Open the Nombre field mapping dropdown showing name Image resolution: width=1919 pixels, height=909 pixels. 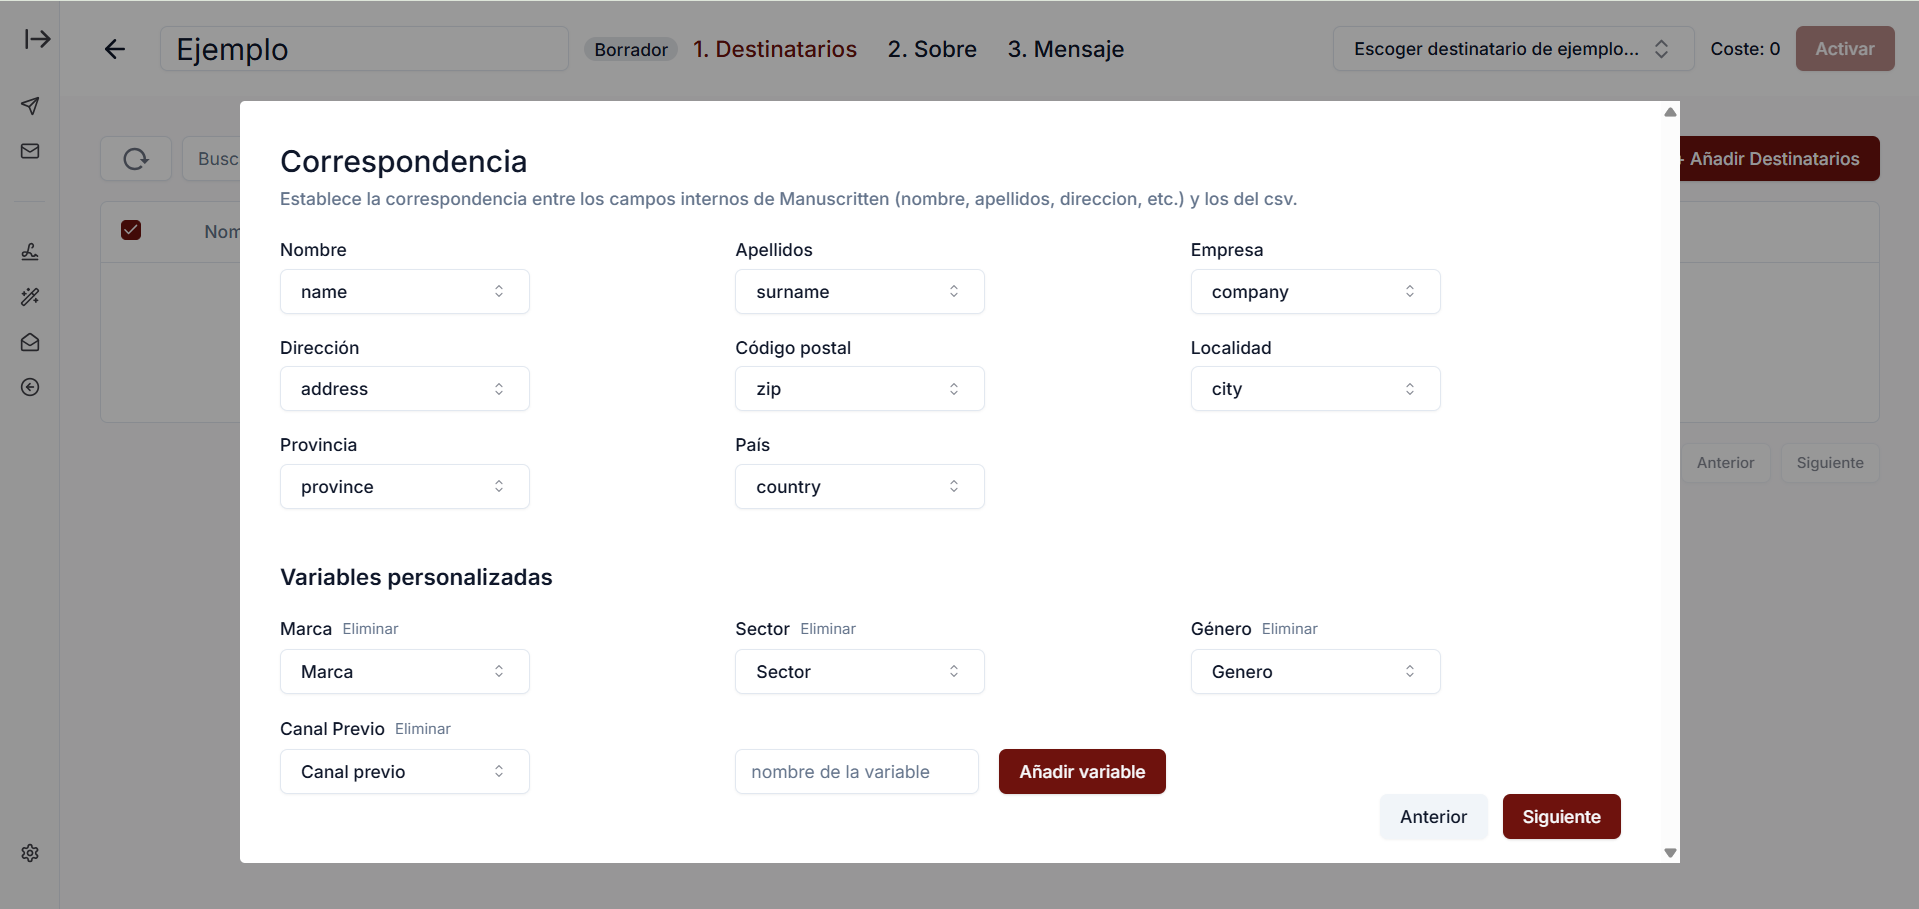point(404,291)
